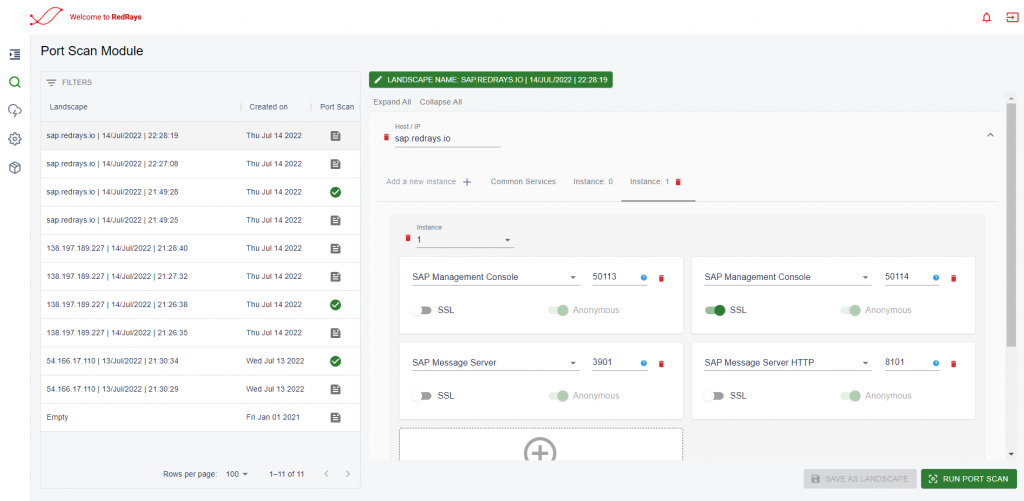Click Save As Landscape button

860,479
